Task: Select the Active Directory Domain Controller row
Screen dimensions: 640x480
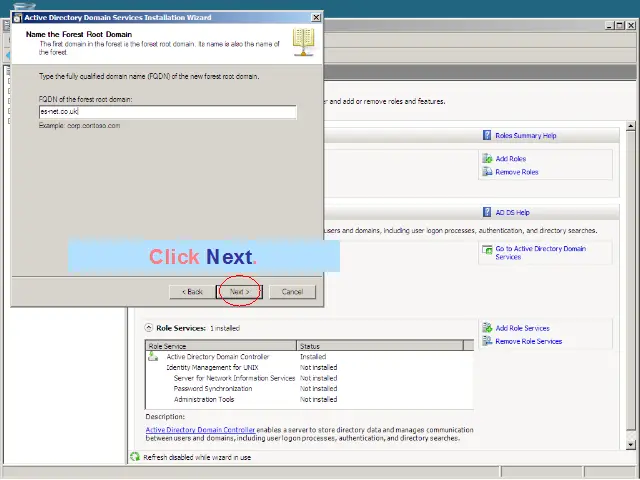Action: [x=309, y=357]
